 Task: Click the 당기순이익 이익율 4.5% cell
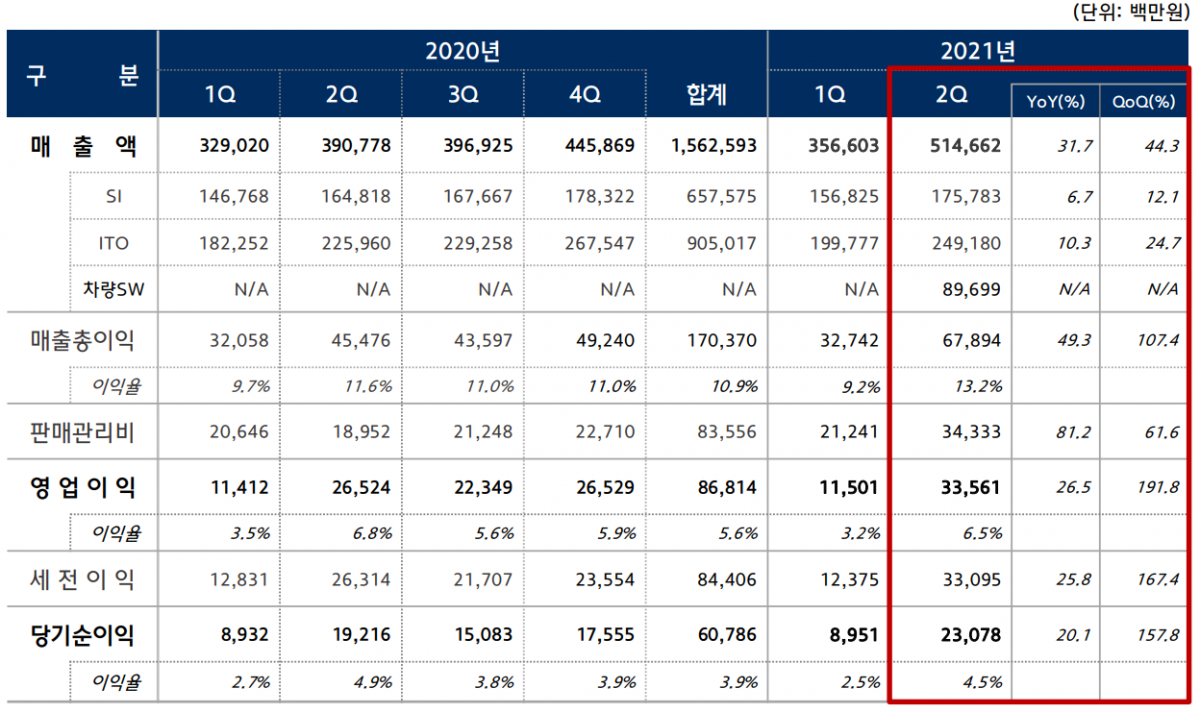[983, 682]
